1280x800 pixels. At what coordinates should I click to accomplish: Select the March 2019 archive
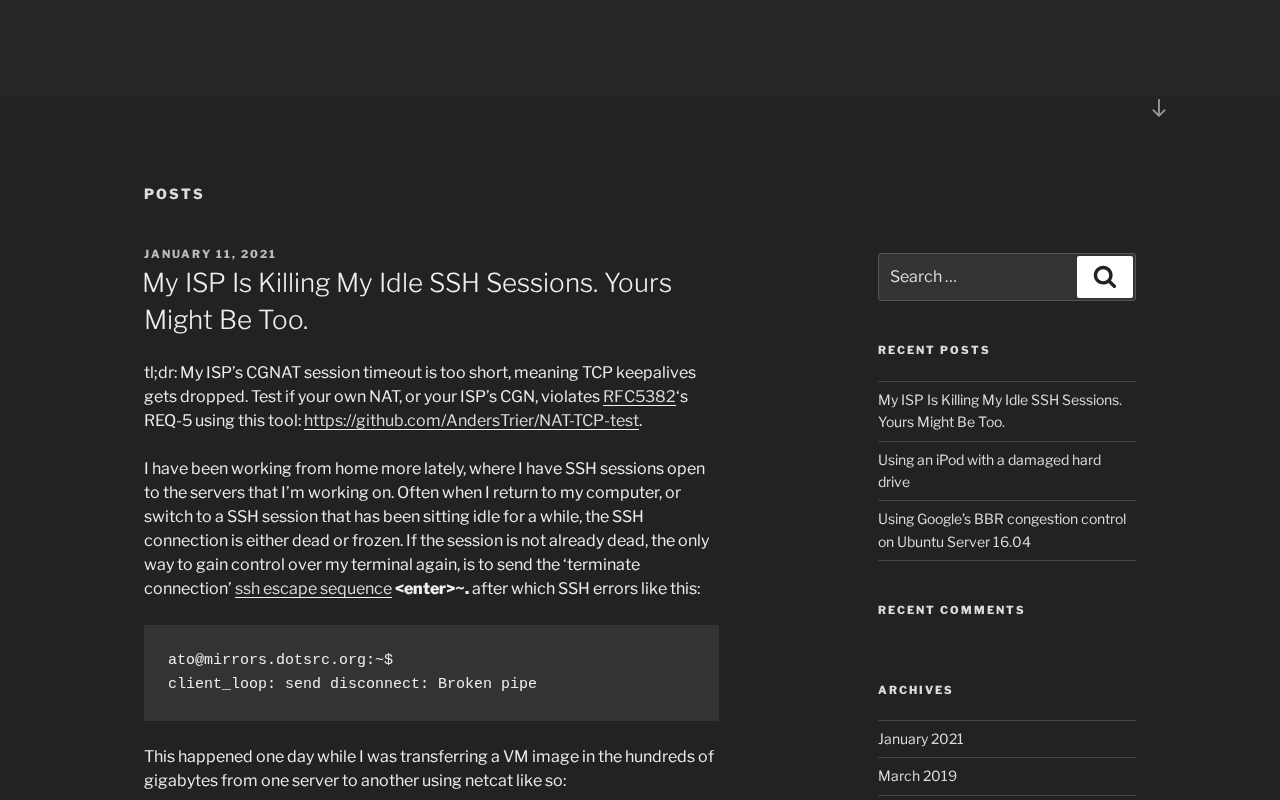point(917,775)
